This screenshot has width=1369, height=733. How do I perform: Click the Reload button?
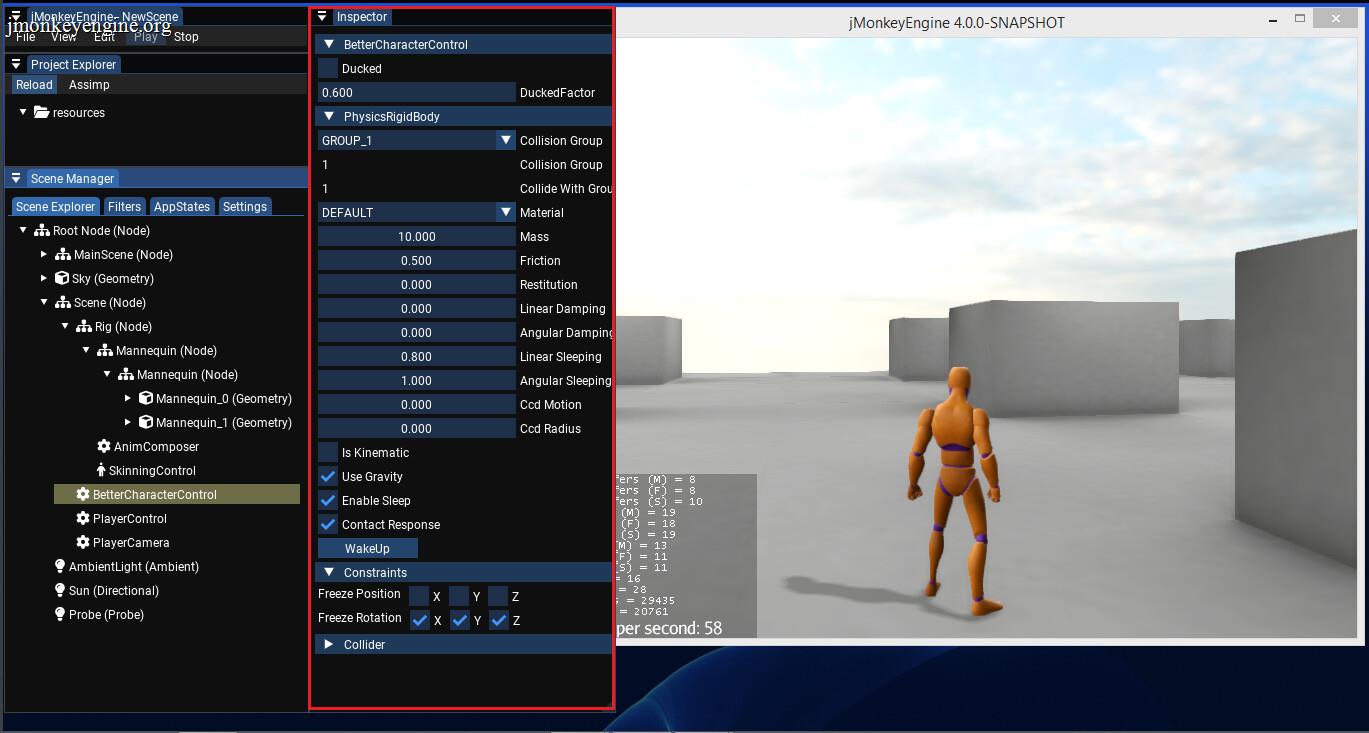pos(34,85)
